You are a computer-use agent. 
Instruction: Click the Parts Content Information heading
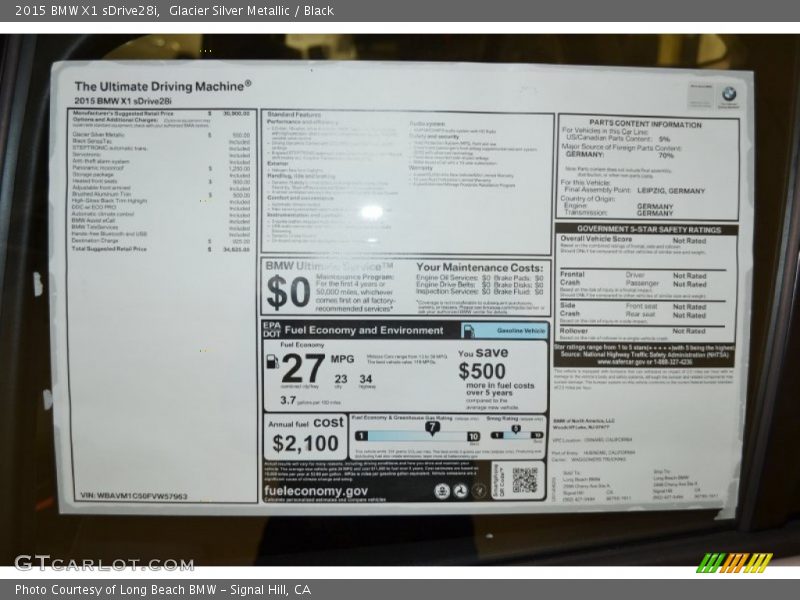(645, 124)
